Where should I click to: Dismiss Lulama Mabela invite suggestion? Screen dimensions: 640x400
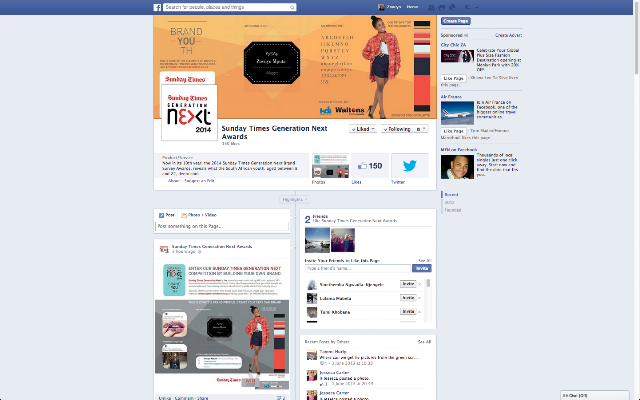[x=420, y=298]
